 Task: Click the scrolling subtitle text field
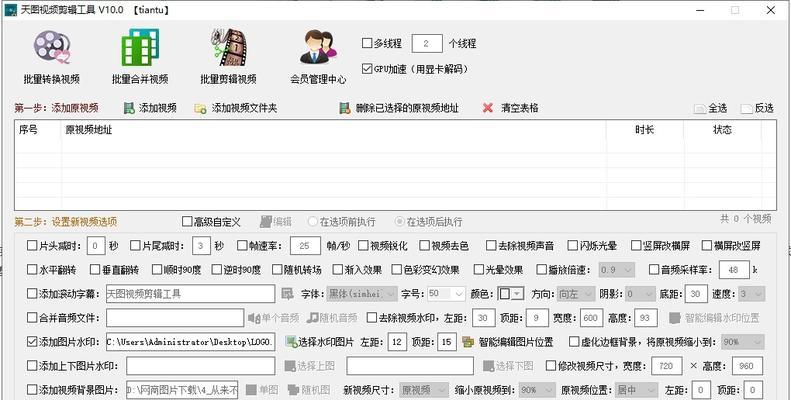[191, 294]
